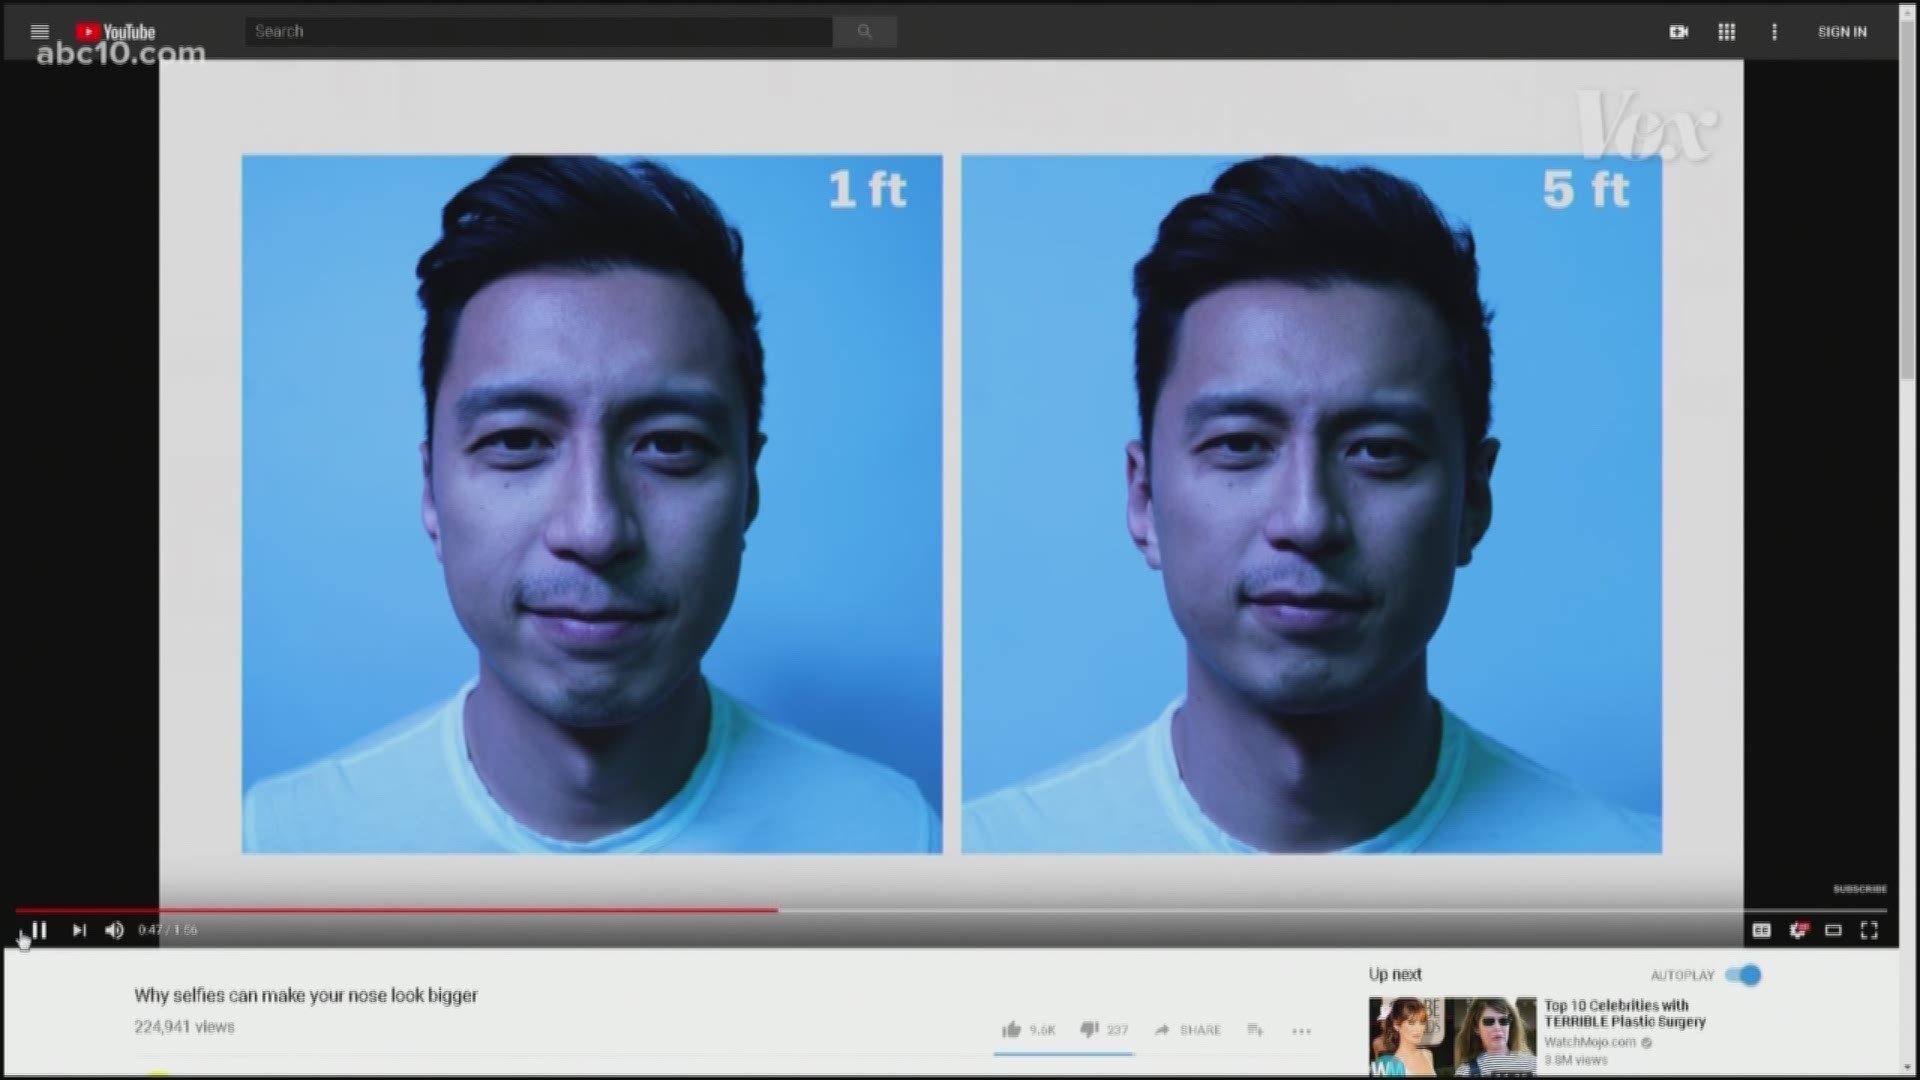The height and width of the screenshot is (1080, 1920).
Task: Switch to theater mode
Action: point(1833,930)
